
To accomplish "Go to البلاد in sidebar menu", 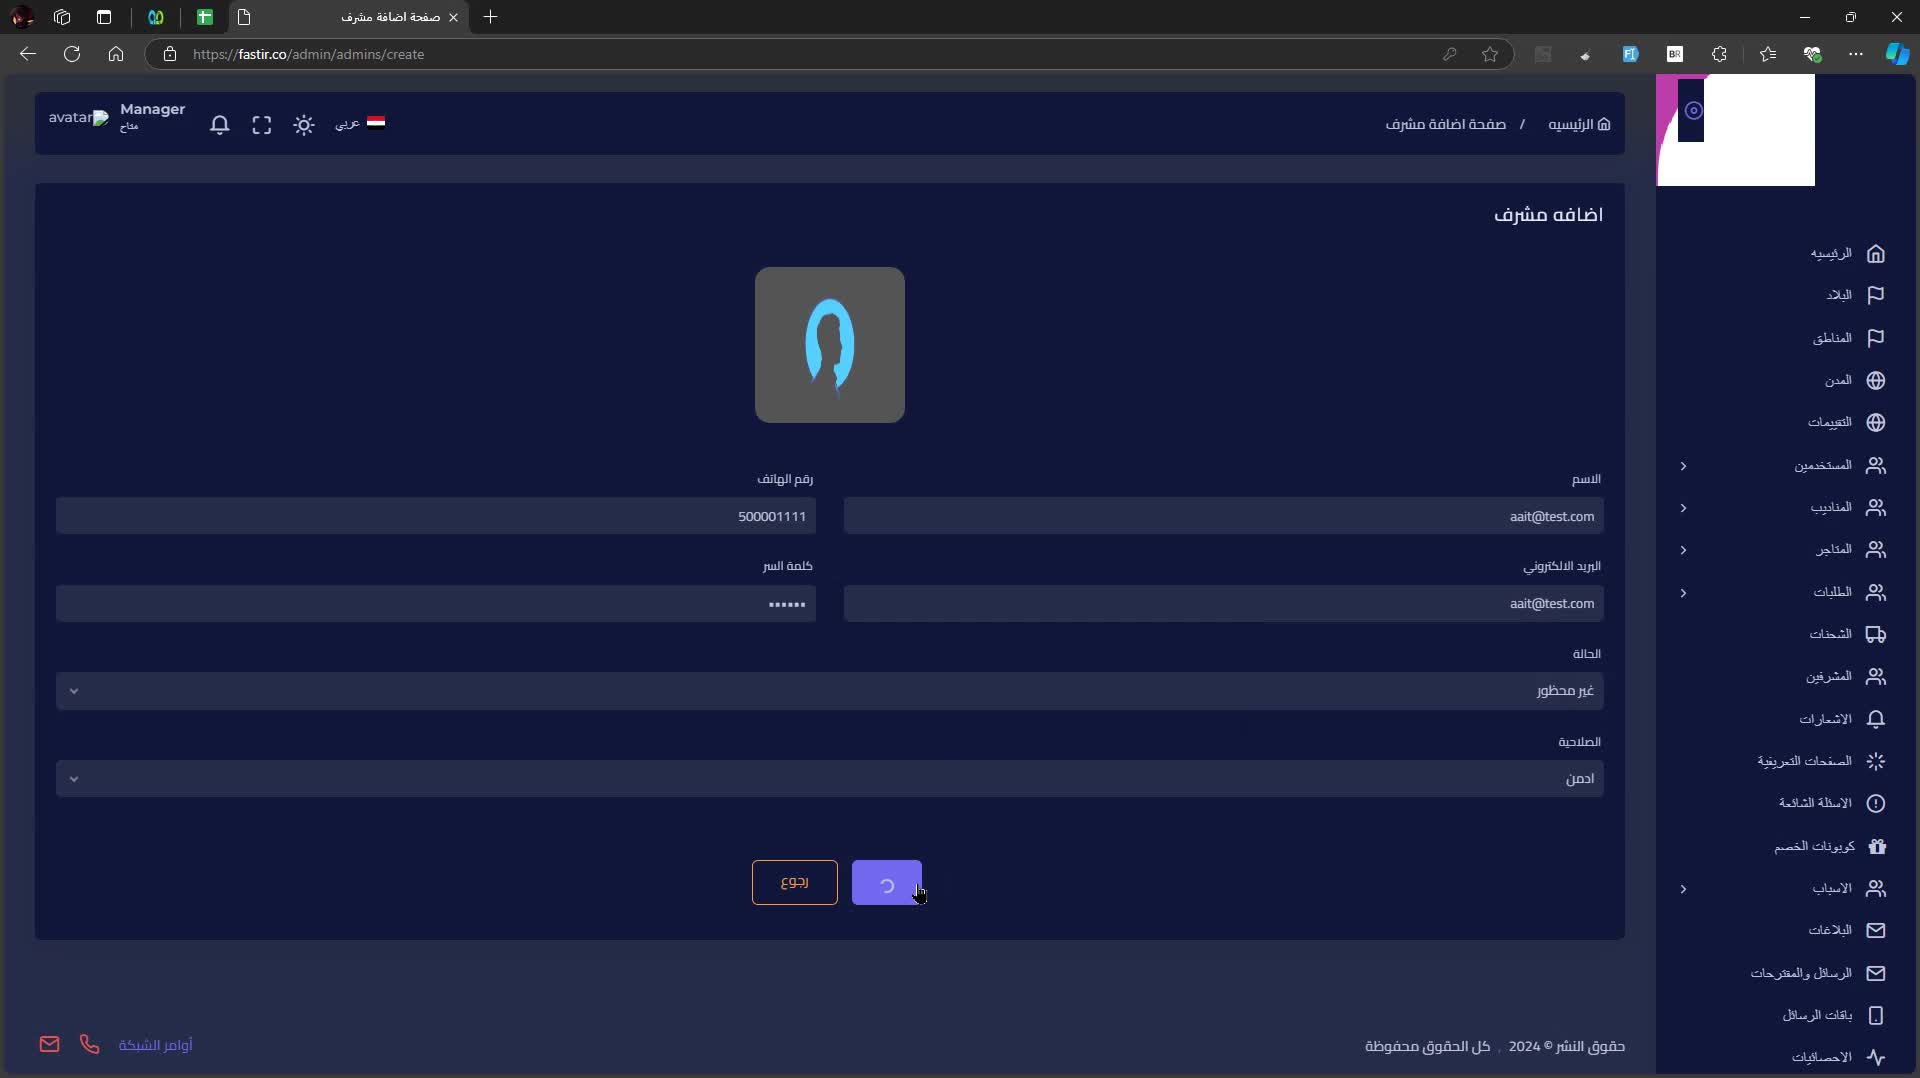I will pos(1839,295).
